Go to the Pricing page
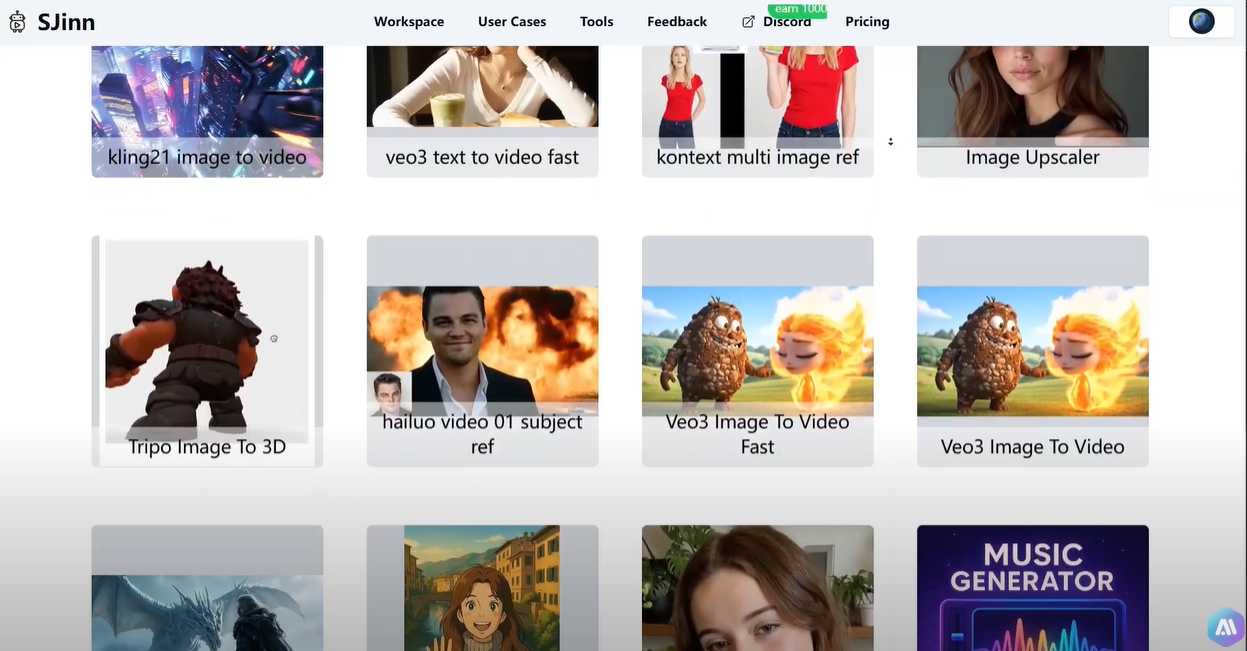 pos(867,21)
